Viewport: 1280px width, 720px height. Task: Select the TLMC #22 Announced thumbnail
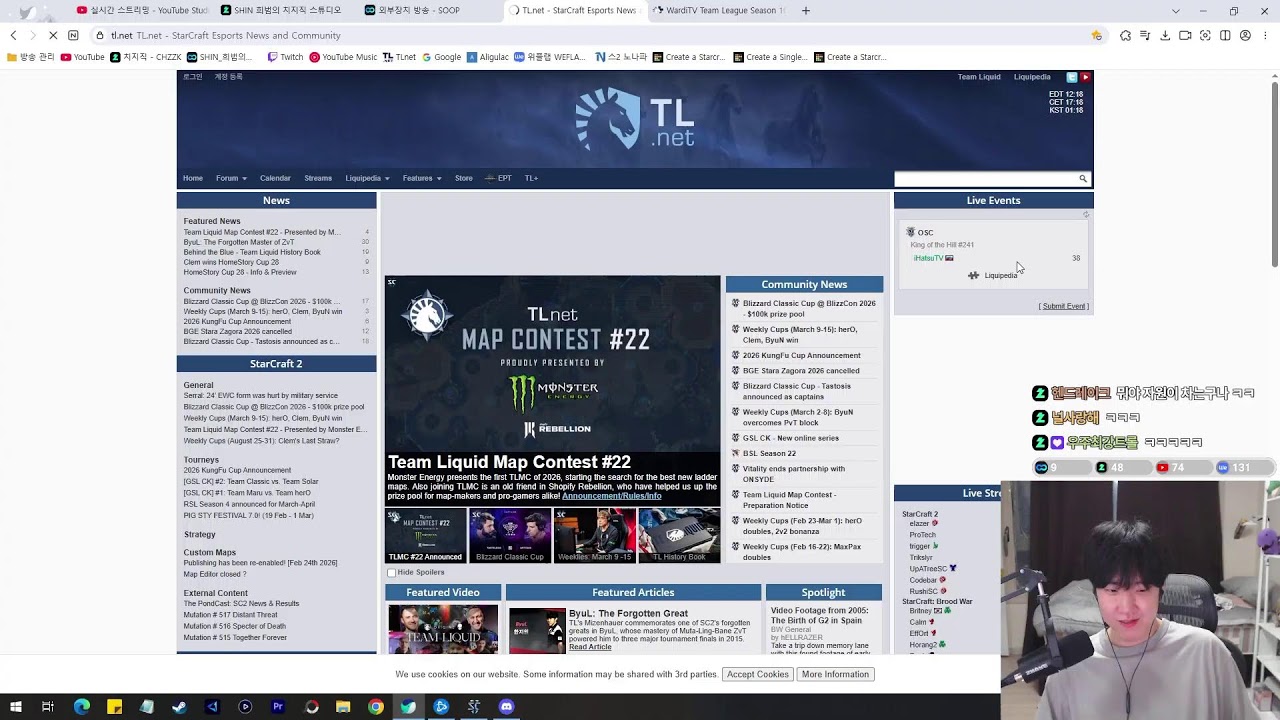point(425,535)
